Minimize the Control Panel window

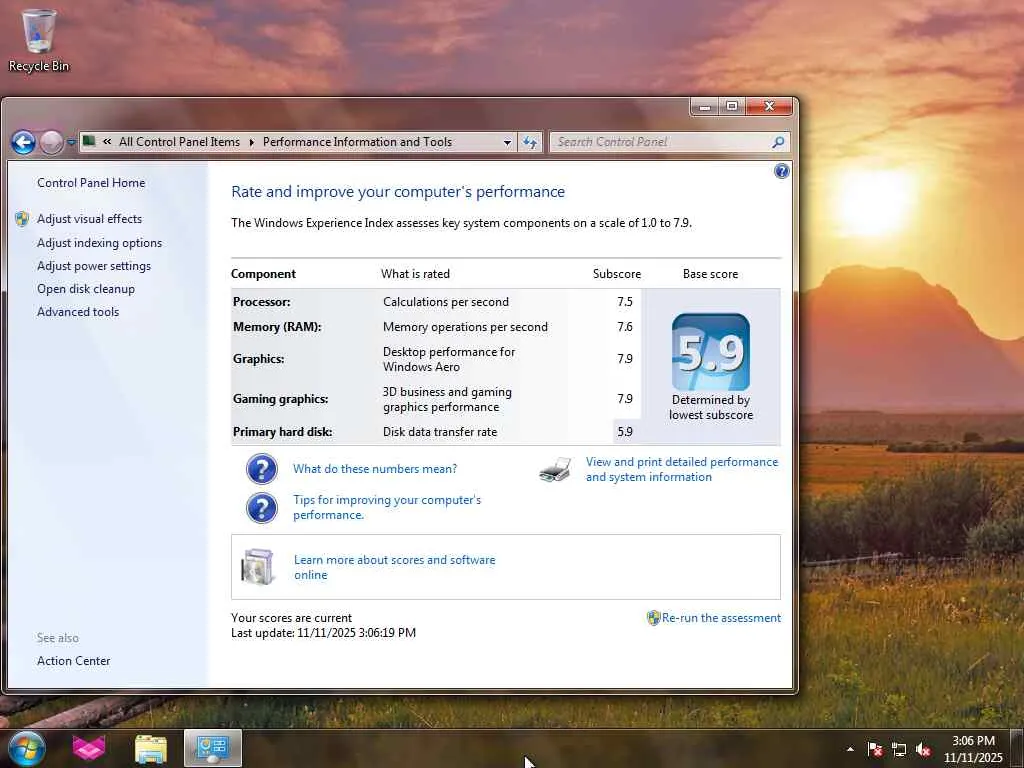[x=705, y=106]
